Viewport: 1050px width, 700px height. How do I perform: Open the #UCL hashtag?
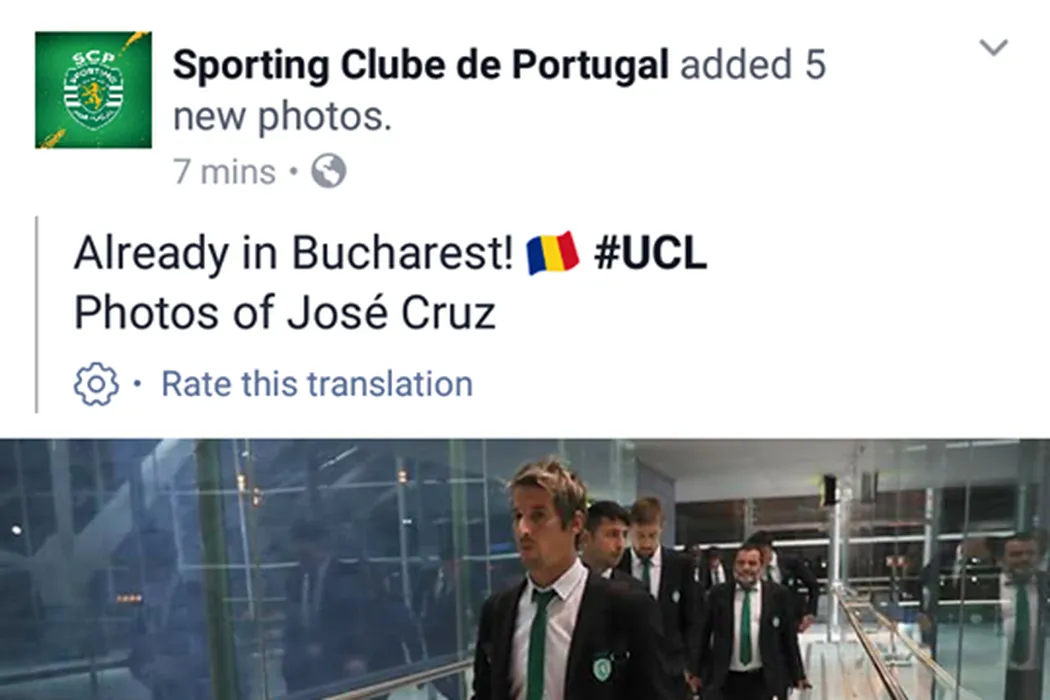[650, 254]
